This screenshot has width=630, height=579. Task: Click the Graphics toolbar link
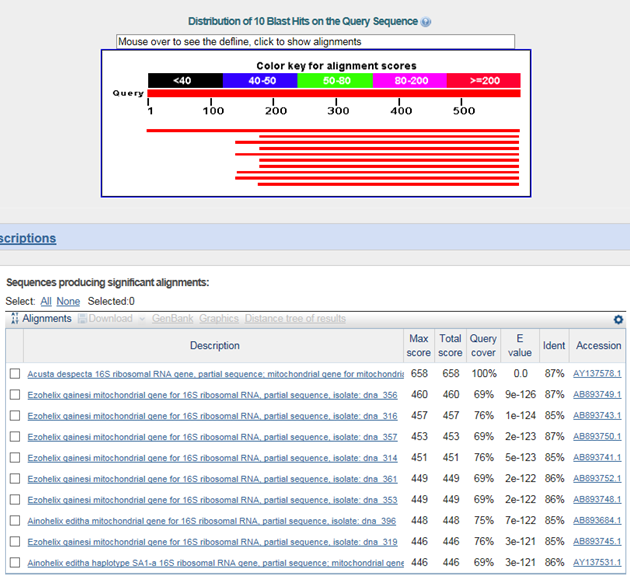click(x=219, y=319)
